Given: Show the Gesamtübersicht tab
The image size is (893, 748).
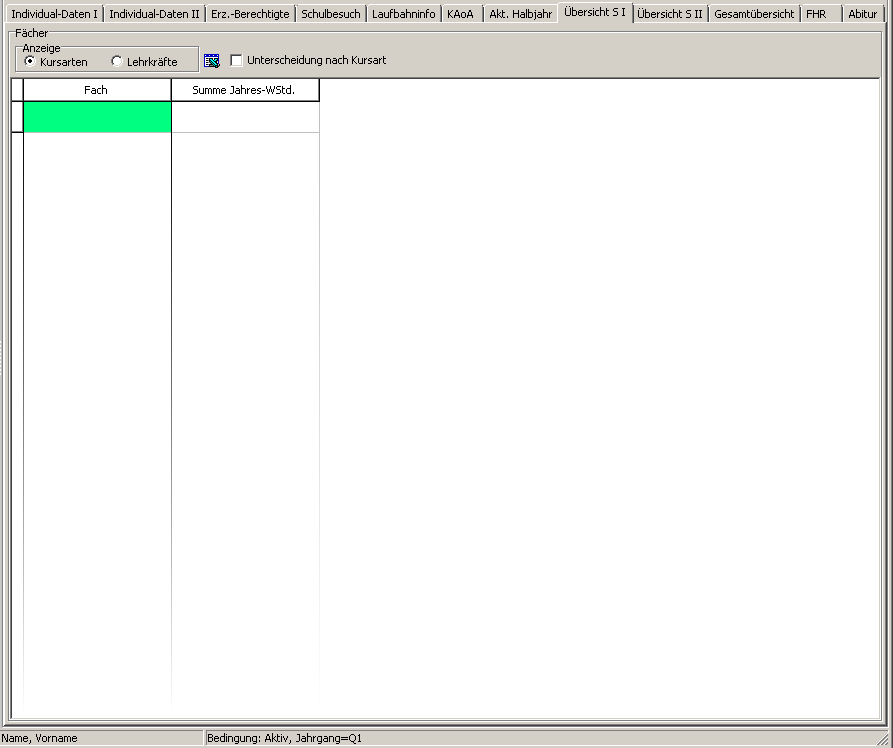Looking at the screenshot, I should pos(753,14).
